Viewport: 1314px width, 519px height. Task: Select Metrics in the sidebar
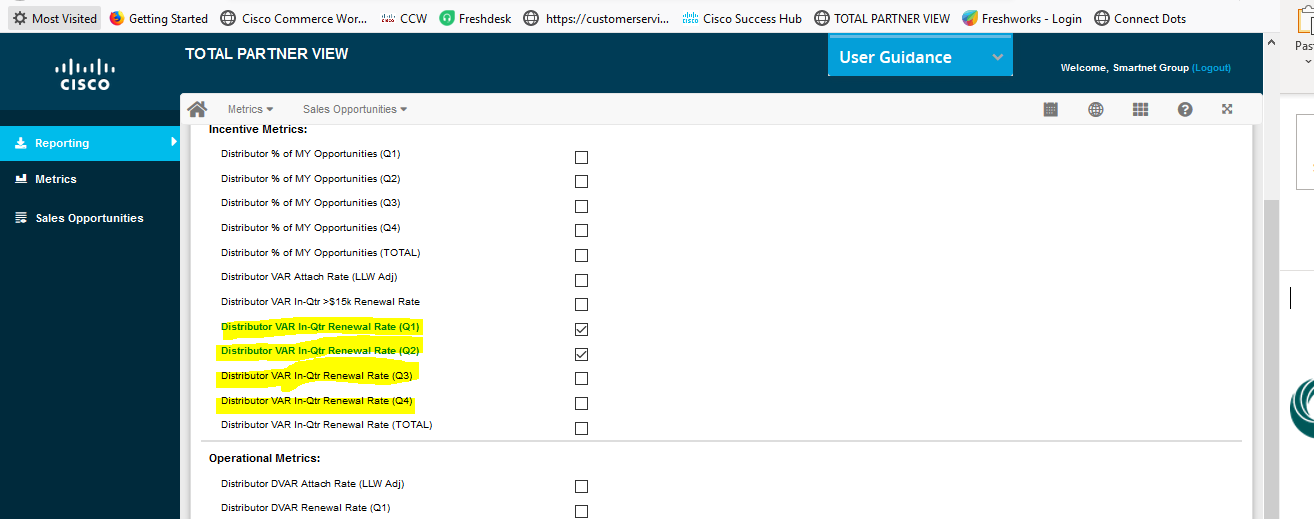pyautogui.click(x=90, y=179)
